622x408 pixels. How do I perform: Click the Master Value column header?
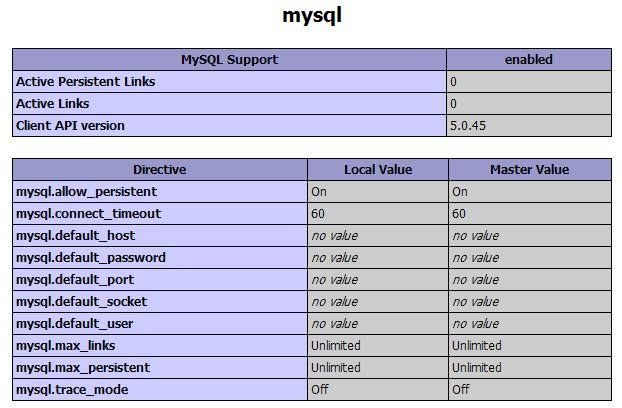pos(529,170)
